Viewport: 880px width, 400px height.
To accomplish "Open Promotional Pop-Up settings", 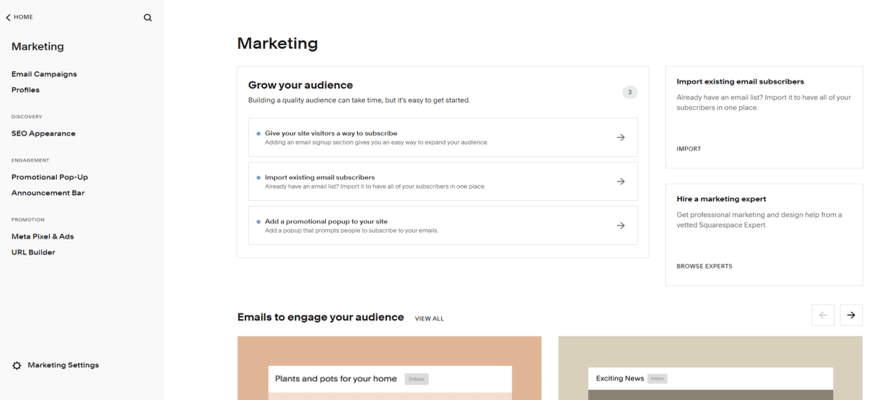I will click(x=49, y=177).
